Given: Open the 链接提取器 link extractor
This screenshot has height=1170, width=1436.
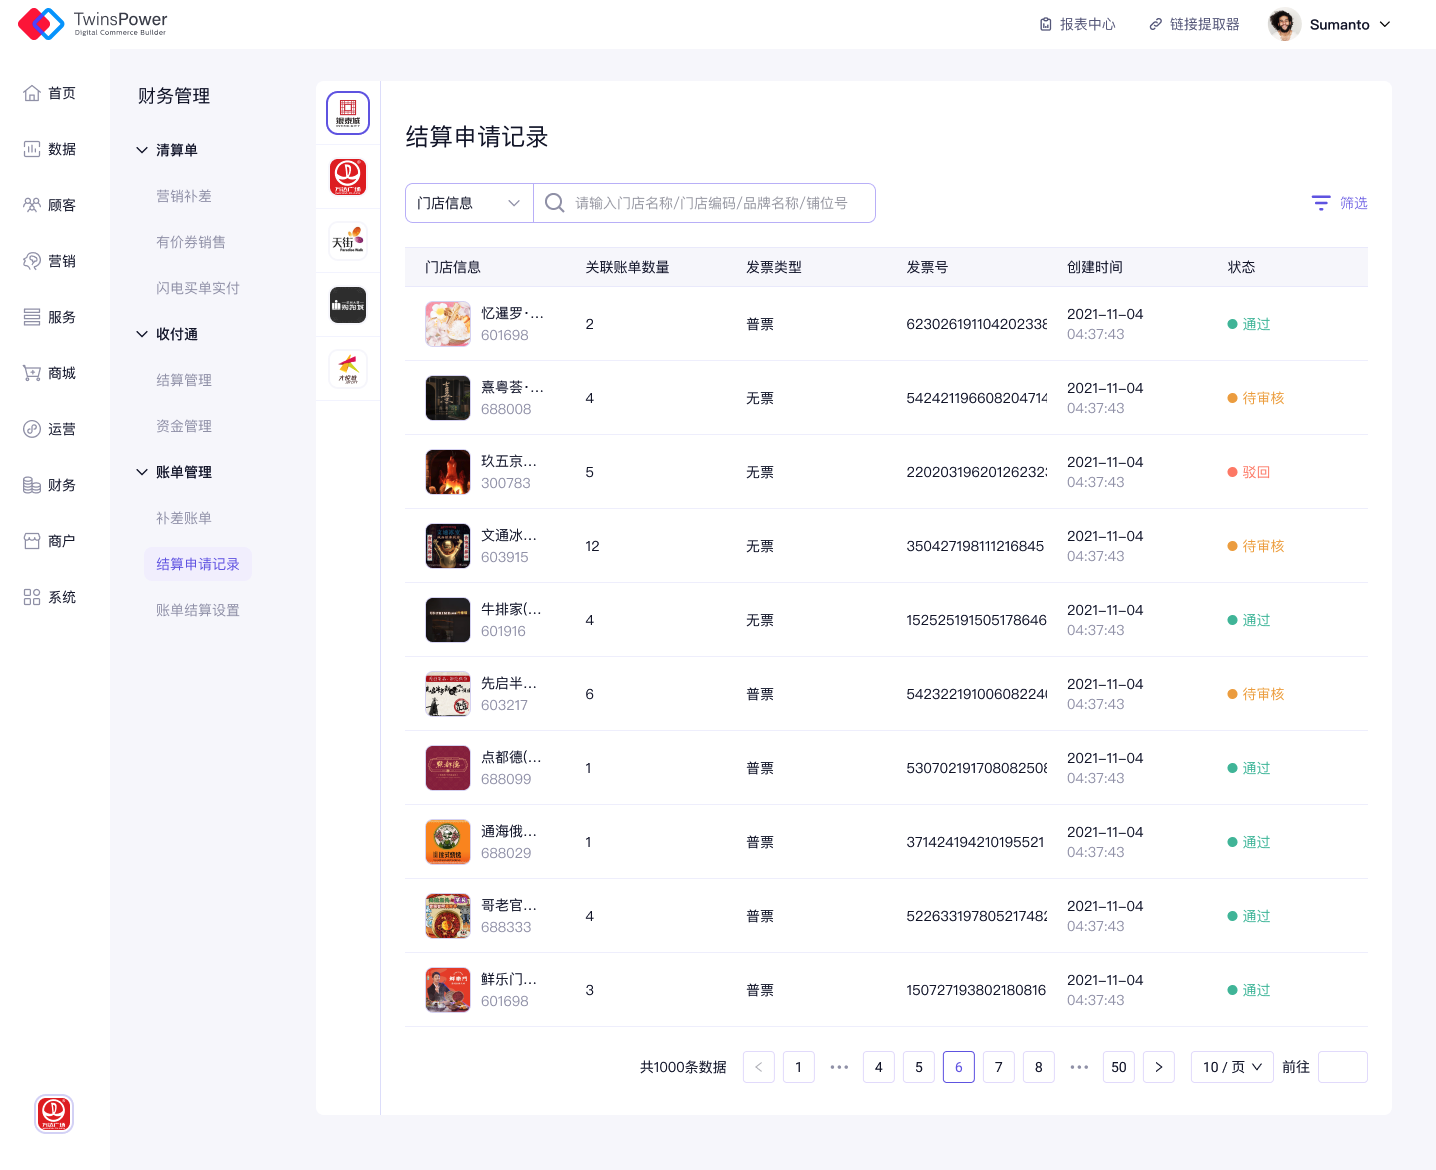Looking at the screenshot, I should [1194, 24].
